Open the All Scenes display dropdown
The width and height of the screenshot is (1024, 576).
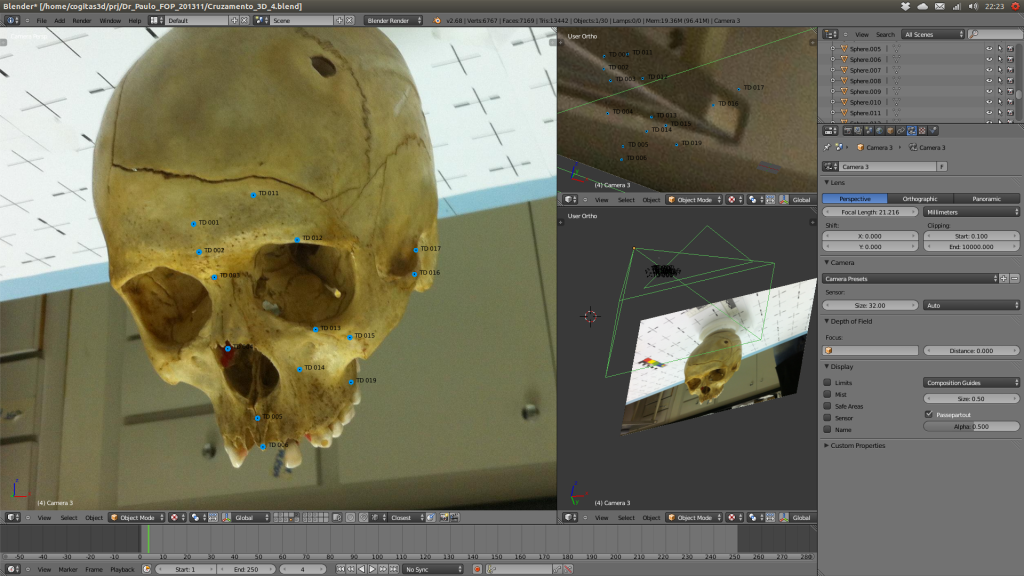pyautogui.click(x=931, y=34)
